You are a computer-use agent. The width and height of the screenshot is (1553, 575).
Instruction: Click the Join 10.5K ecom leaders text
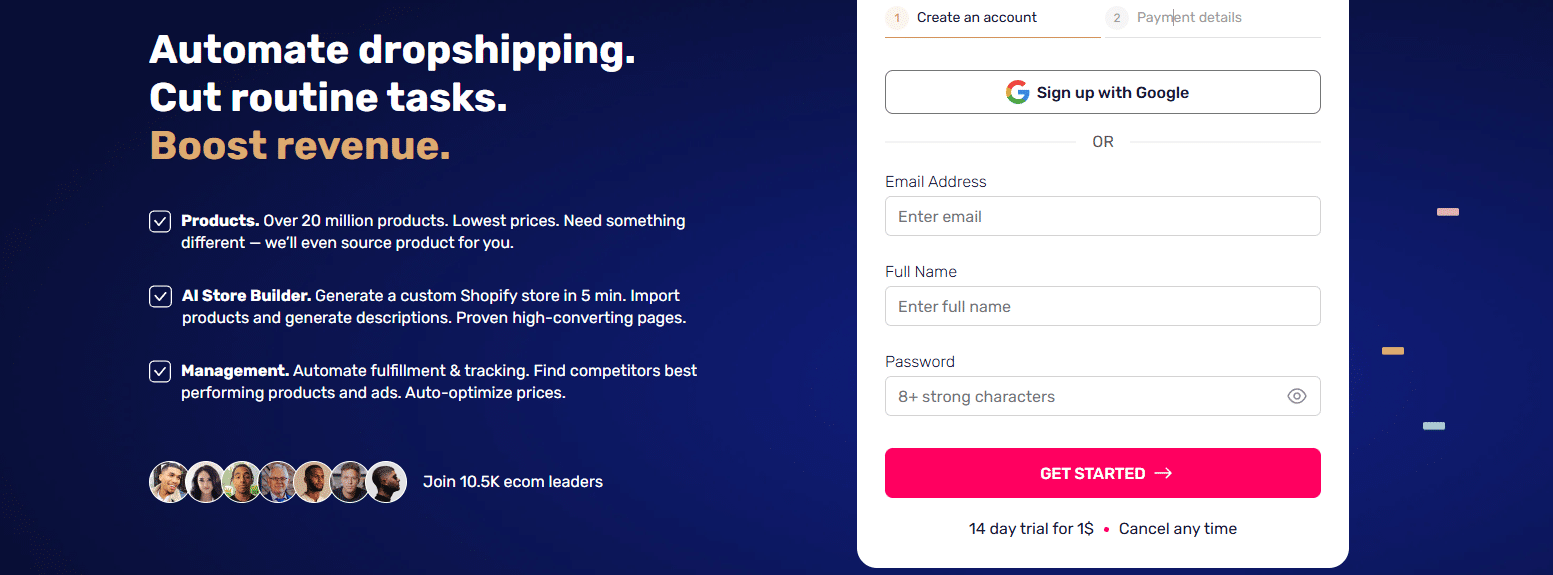click(x=512, y=482)
